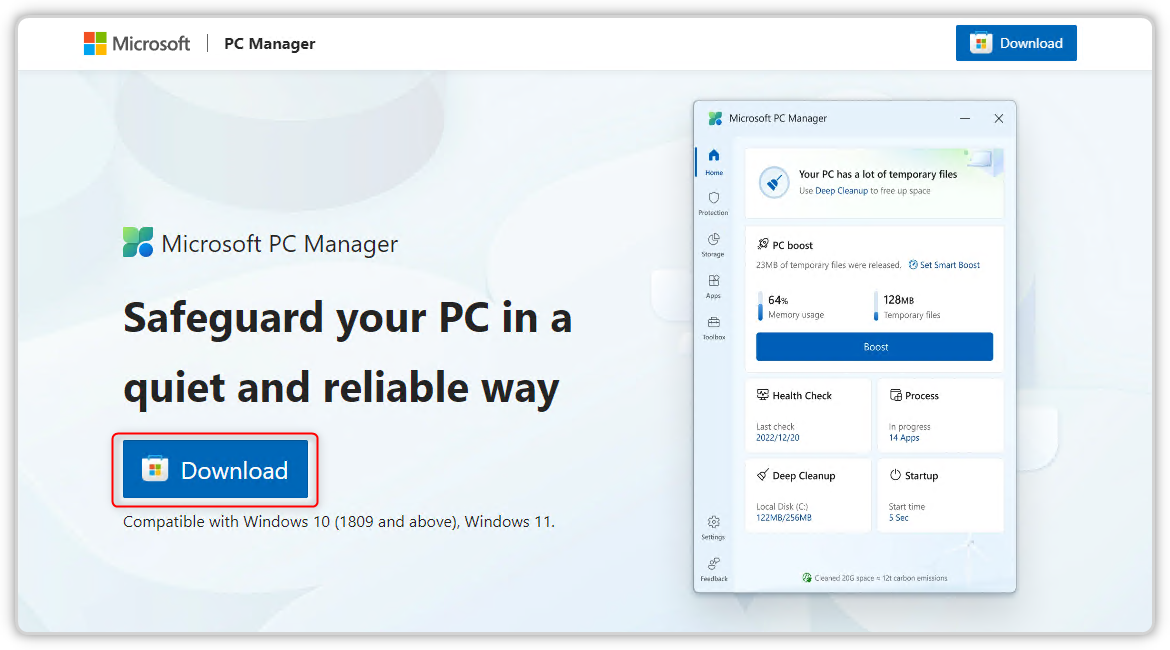
Task: Open the Process card
Action: click(940, 416)
